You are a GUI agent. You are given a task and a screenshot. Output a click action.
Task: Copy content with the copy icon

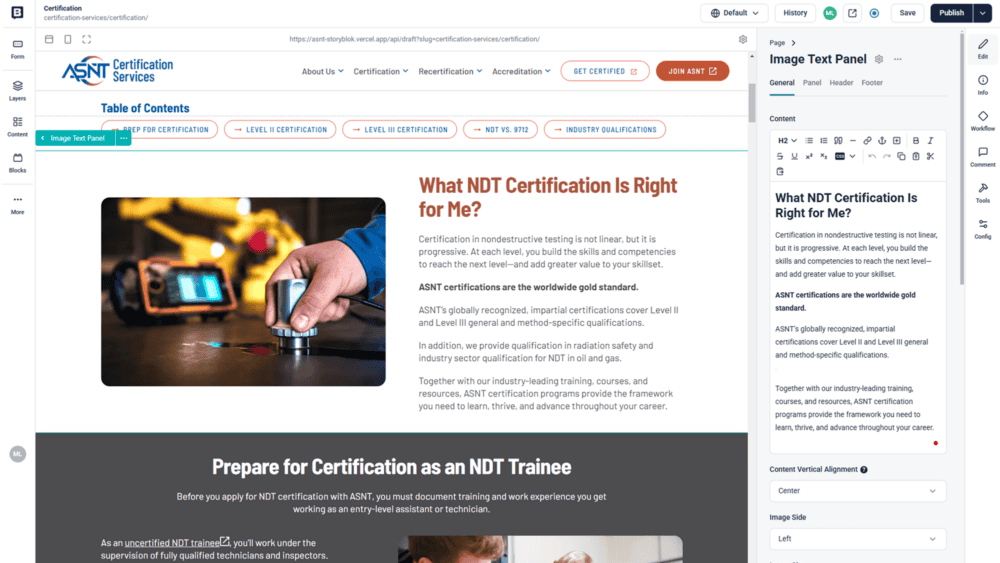901,156
